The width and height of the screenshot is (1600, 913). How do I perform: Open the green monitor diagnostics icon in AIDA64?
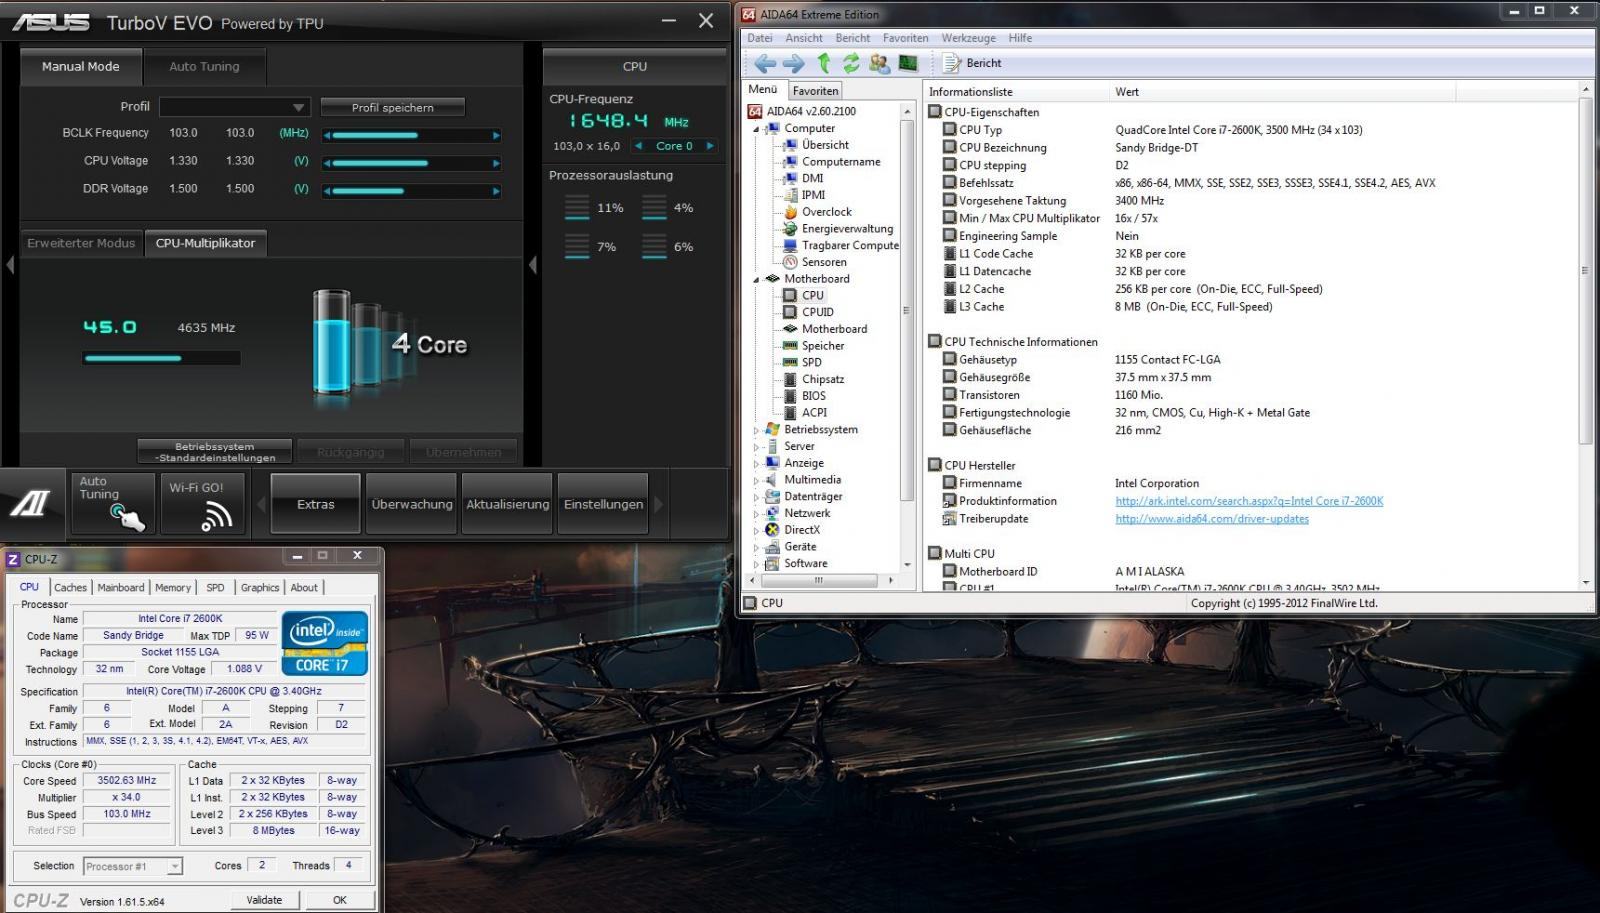point(908,63)
